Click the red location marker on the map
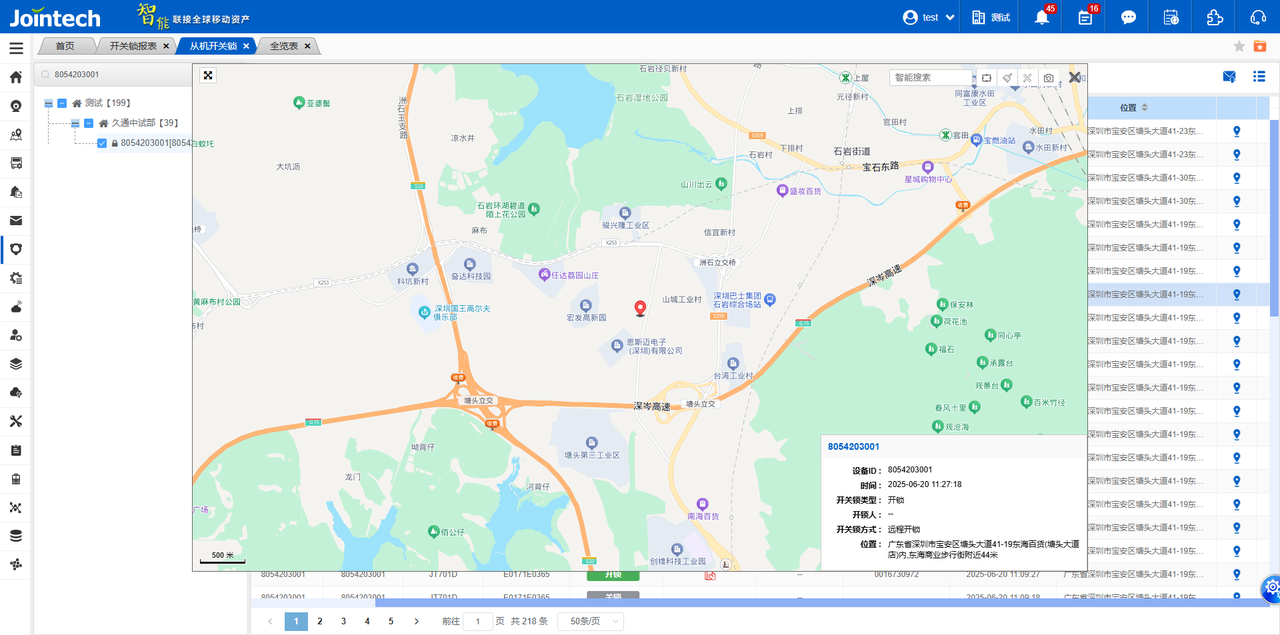Image resolution: width=1280 pixels, height=635 pixels. 641,307
